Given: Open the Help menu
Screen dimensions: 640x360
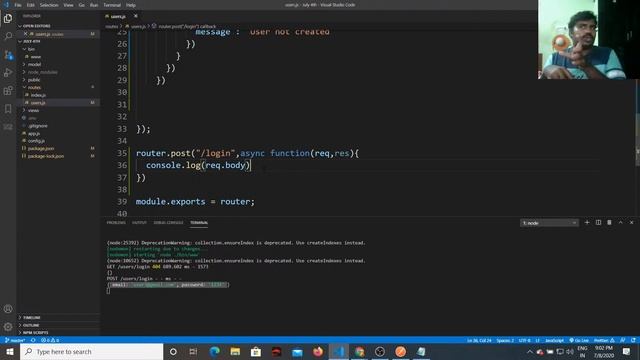Looking at the screenshot, I should (x=131, y=5).
